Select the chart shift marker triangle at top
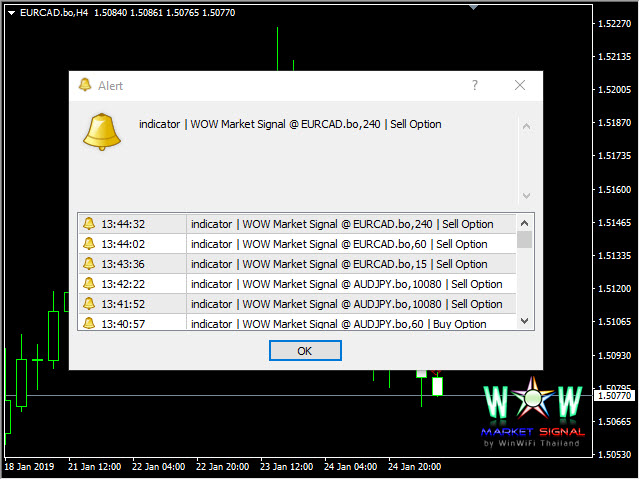Image resolution: width=640 pixels, height=480 pixels. coord(473,7)
